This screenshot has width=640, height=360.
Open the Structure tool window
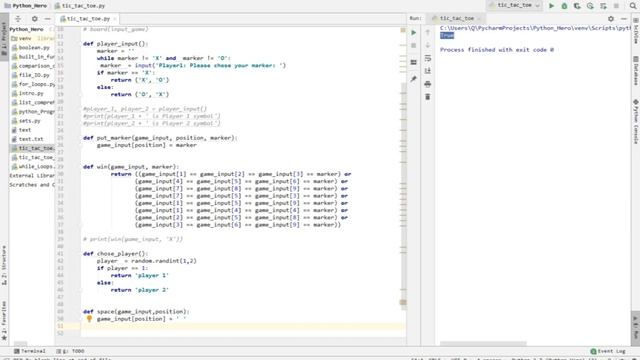pyautogui.click(x=4, y=265)
